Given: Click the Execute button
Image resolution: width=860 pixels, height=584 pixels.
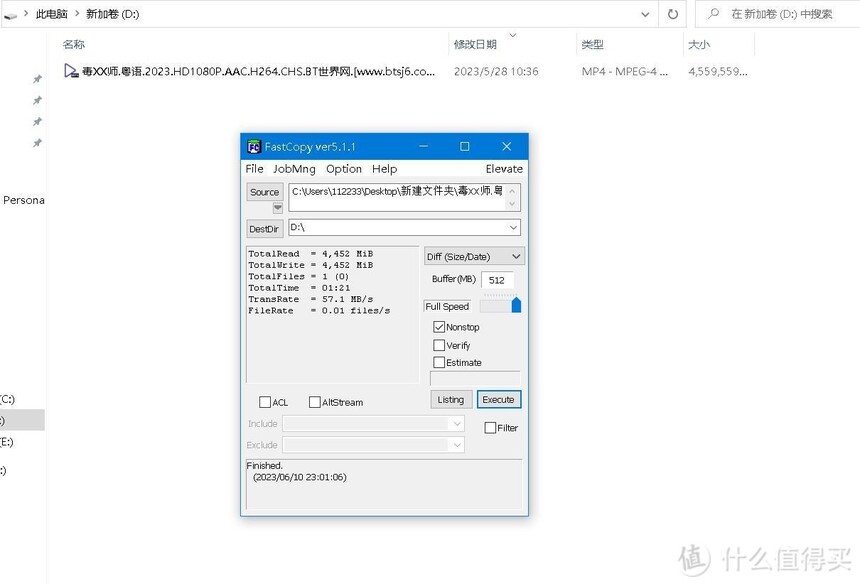Looking at the screenshot, I should (x=499, y=400).
